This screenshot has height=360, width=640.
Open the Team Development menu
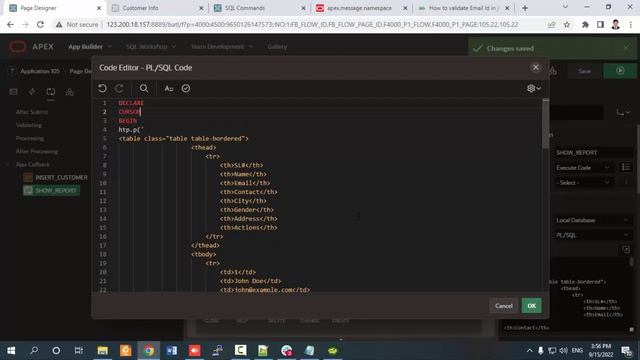222,47
